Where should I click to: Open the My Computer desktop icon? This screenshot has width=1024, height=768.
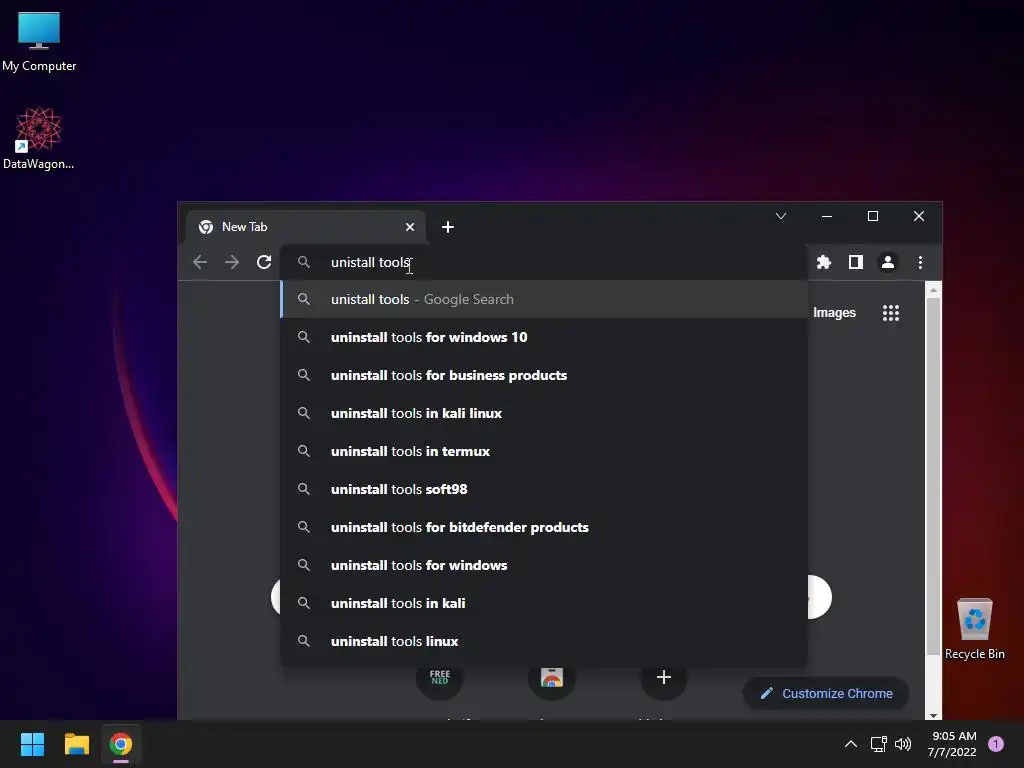coord(39,41)
